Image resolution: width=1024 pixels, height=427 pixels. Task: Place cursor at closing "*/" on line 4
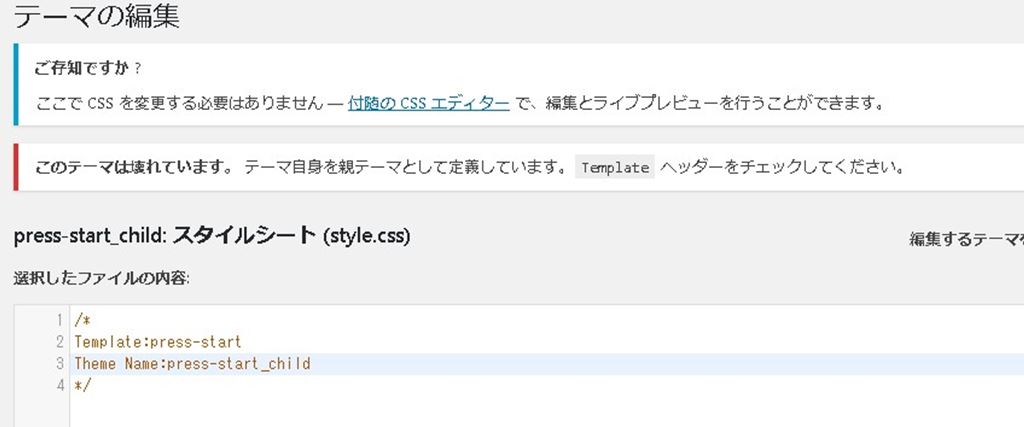82,386
